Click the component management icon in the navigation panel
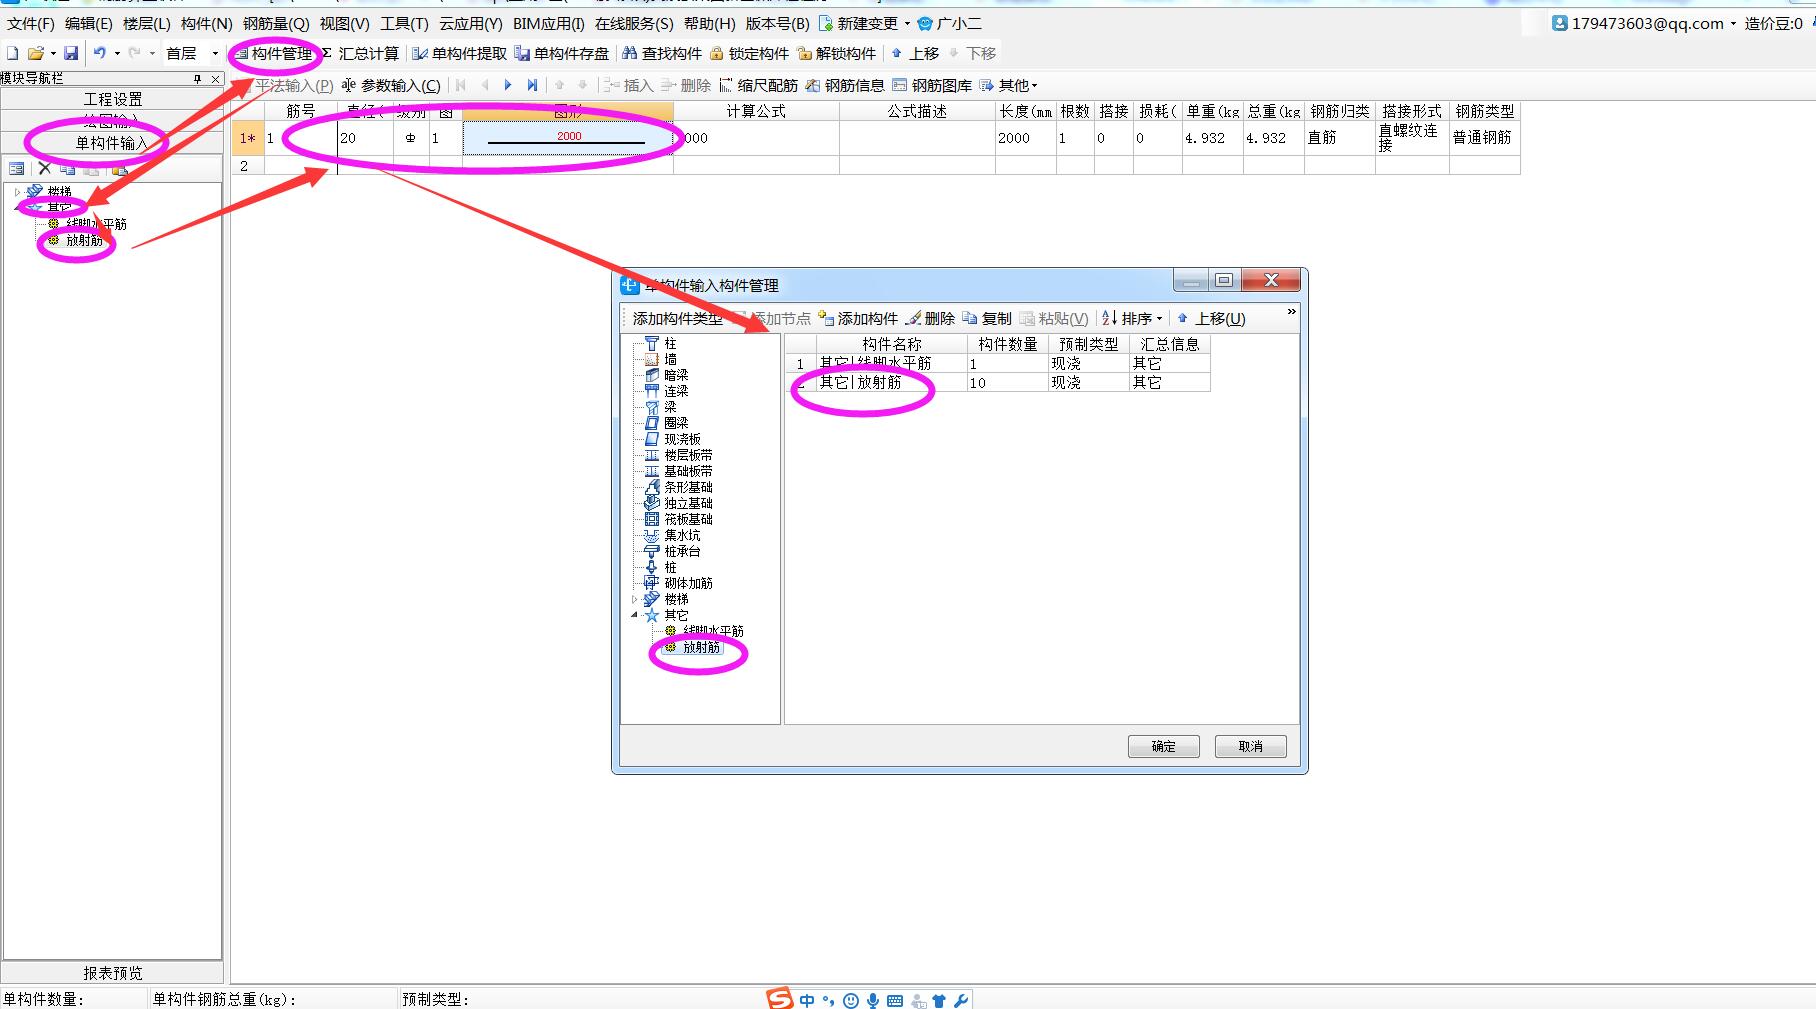The image size is (1816, 1009). pos(17,169)
